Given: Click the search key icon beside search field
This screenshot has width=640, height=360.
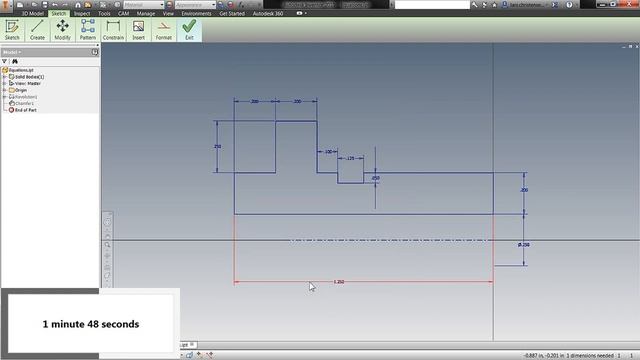Looking at the screenshot, I should pyautogui.click(x=474, y=5).
